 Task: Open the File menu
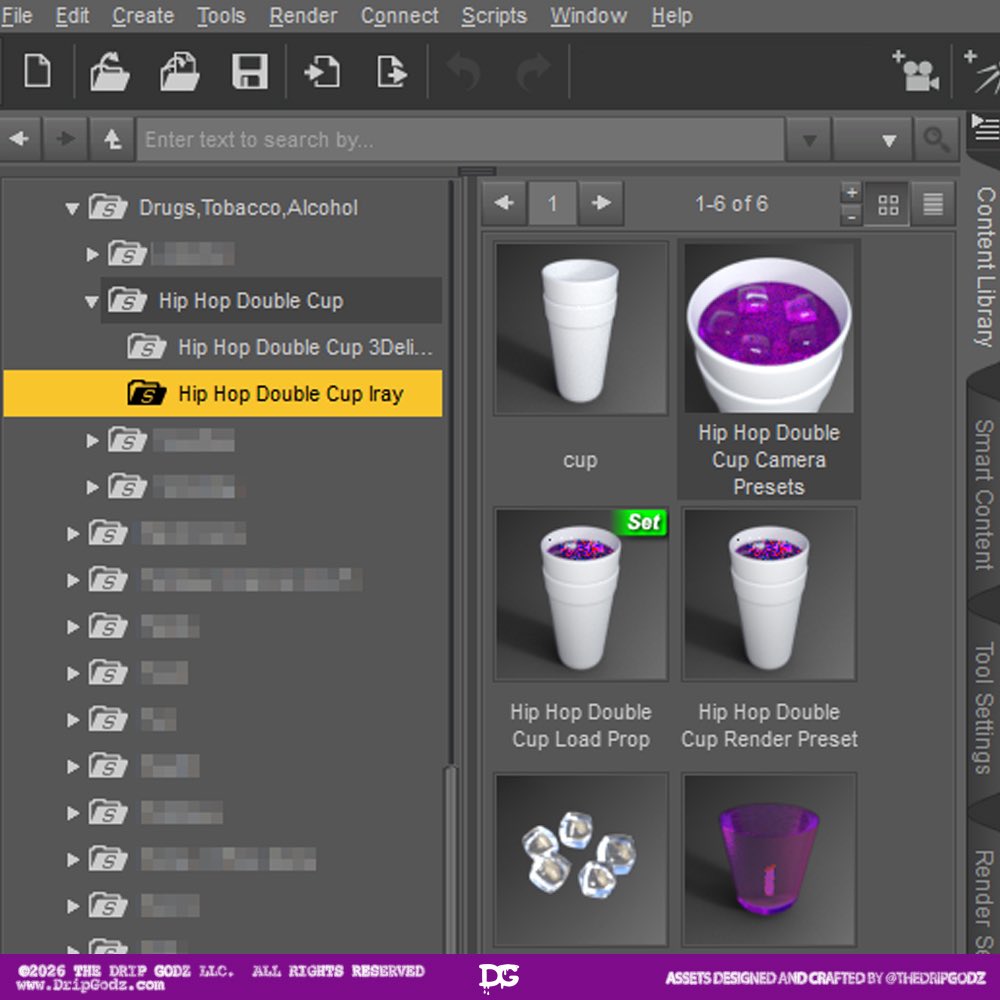pyautogui.click(x=17, y=15)
